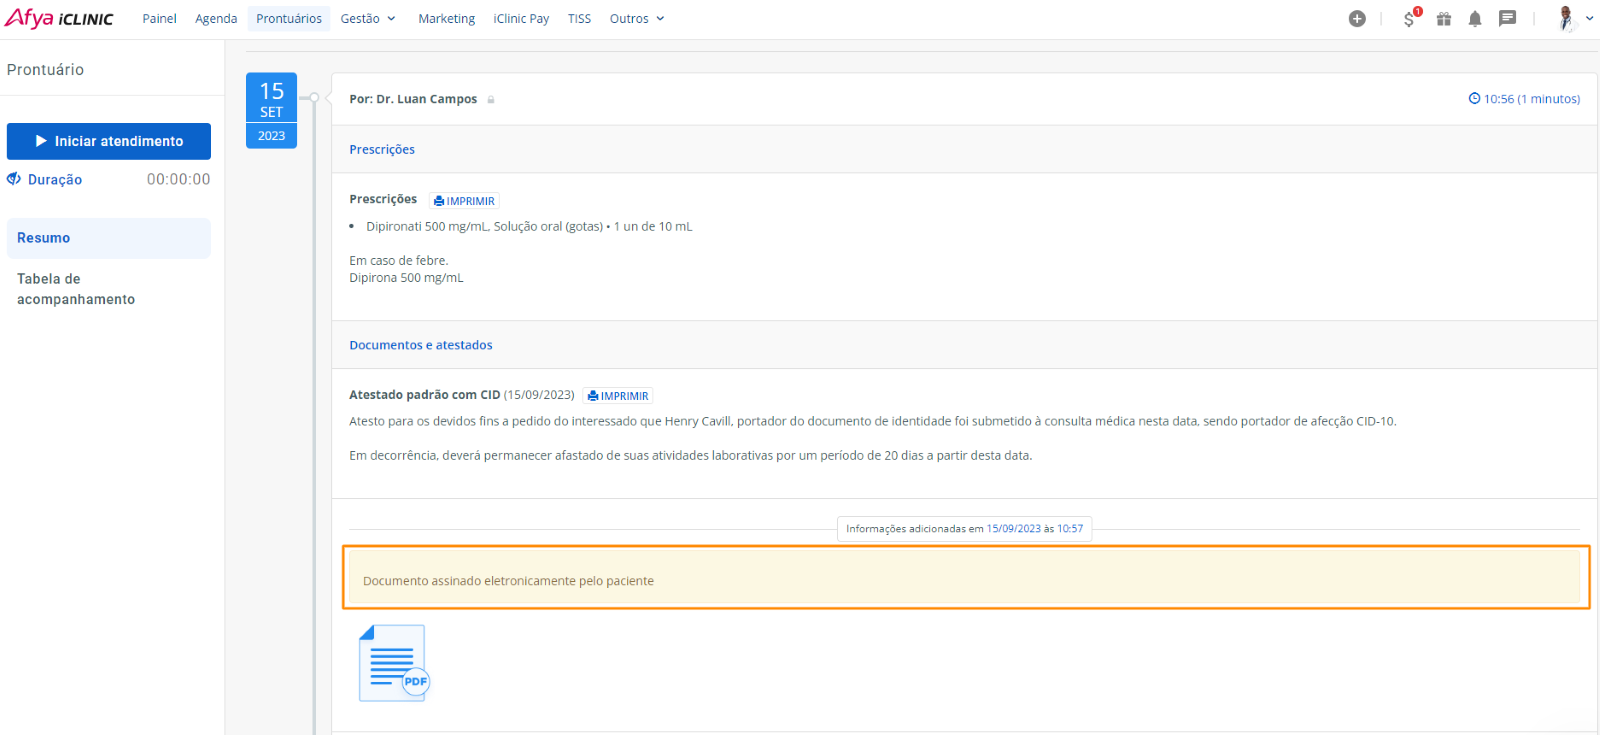Click the 15 SET 2023 timeline date marker
Image resolution: width=1600 pixels, height=735 pixels.
click(x=271, y=110)
